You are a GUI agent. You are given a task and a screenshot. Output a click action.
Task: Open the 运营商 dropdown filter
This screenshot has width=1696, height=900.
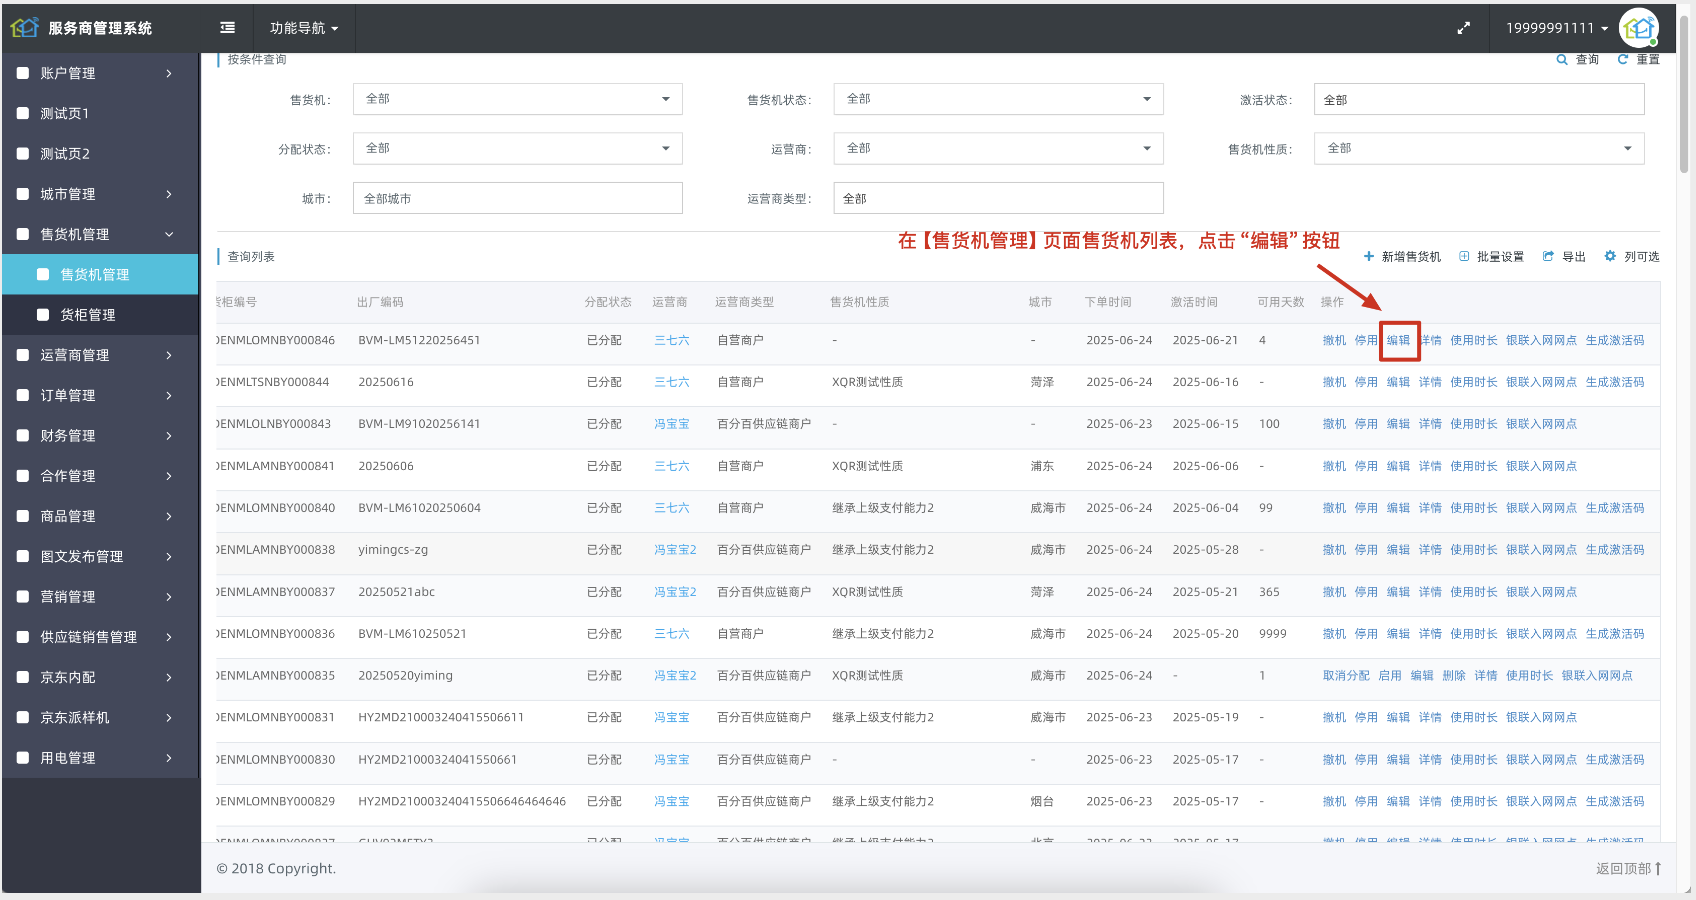(998, 148)
